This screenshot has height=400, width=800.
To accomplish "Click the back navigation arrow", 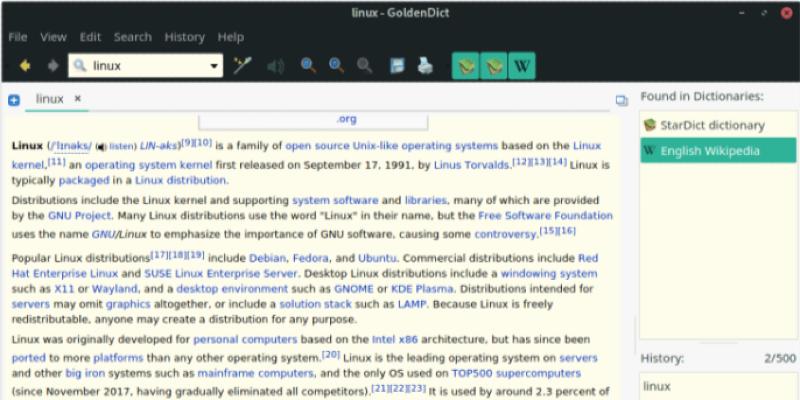I will point(25,67).
